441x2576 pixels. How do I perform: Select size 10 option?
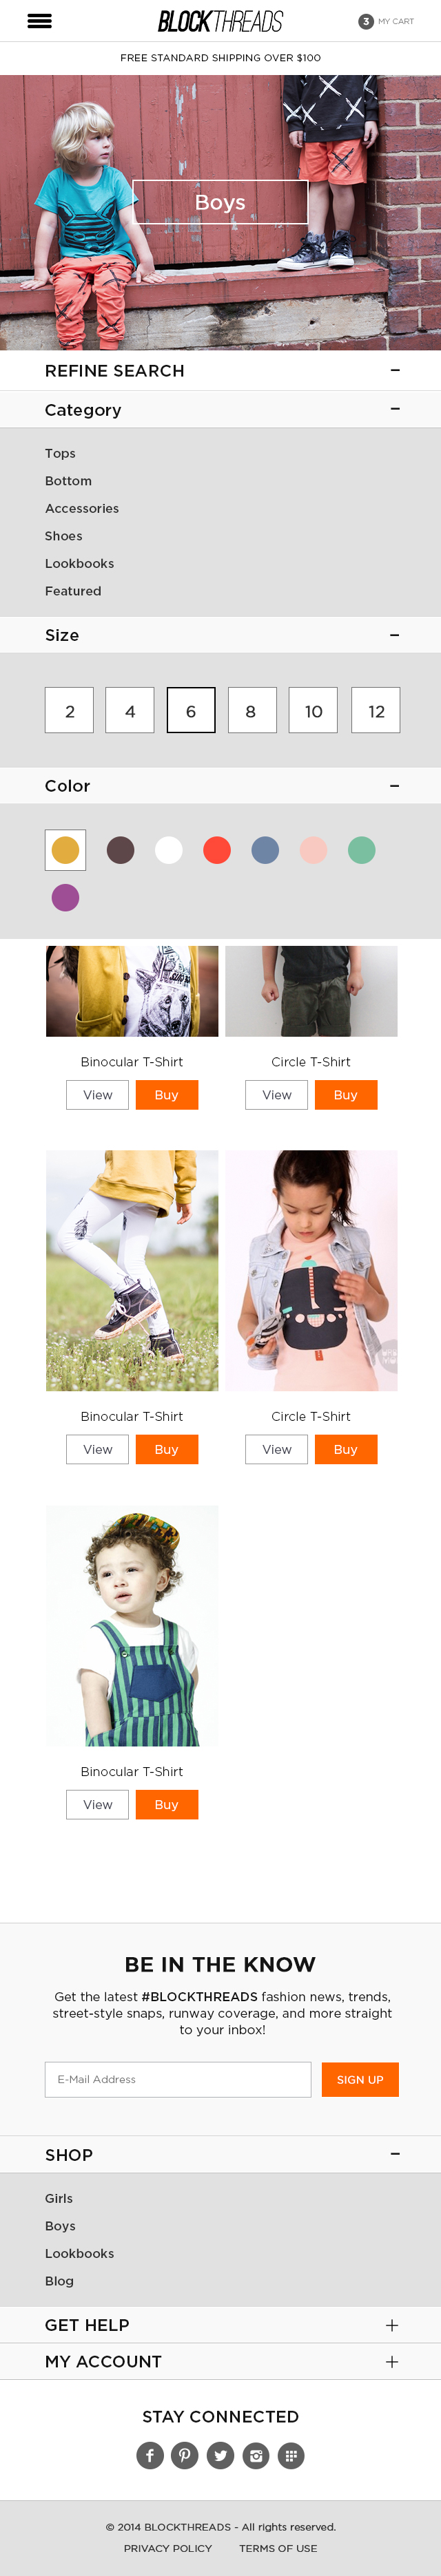[x=313, y=710]
